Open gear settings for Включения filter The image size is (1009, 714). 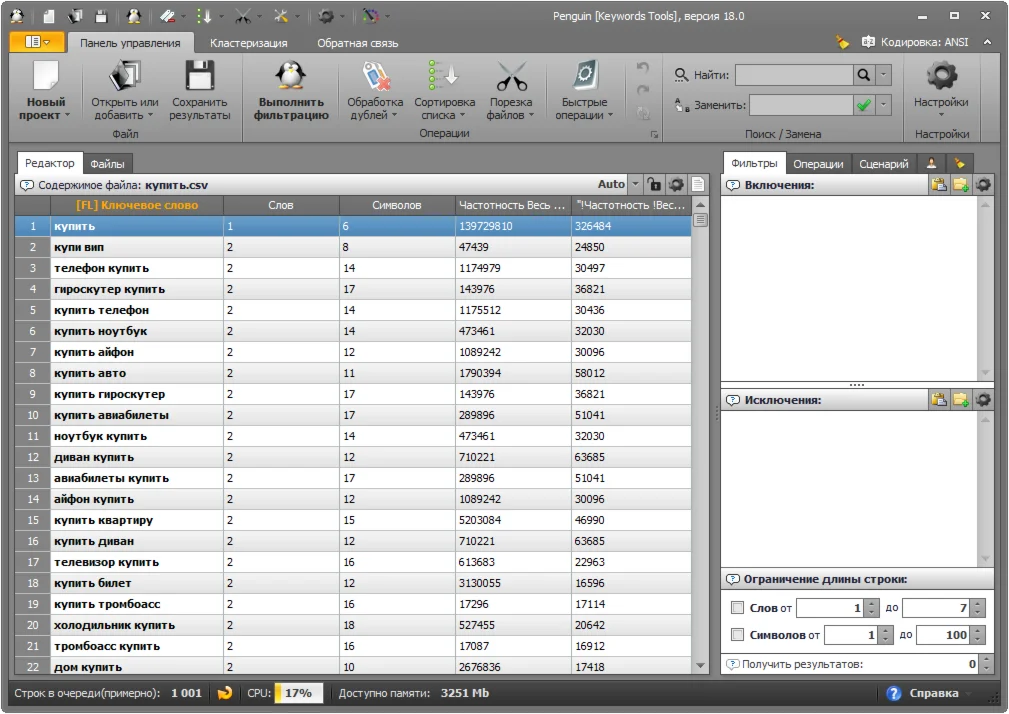click(984, 185)
